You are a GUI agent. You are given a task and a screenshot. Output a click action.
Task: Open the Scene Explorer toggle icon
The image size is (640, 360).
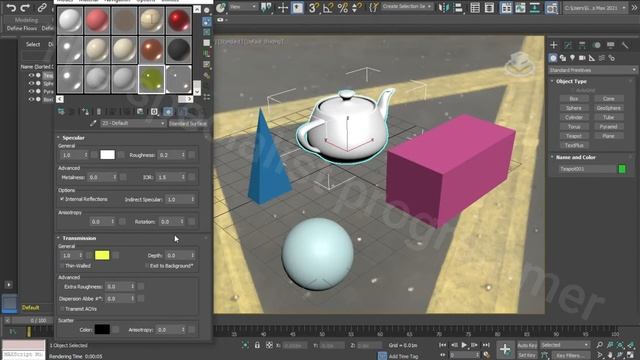tap(475, 7)
